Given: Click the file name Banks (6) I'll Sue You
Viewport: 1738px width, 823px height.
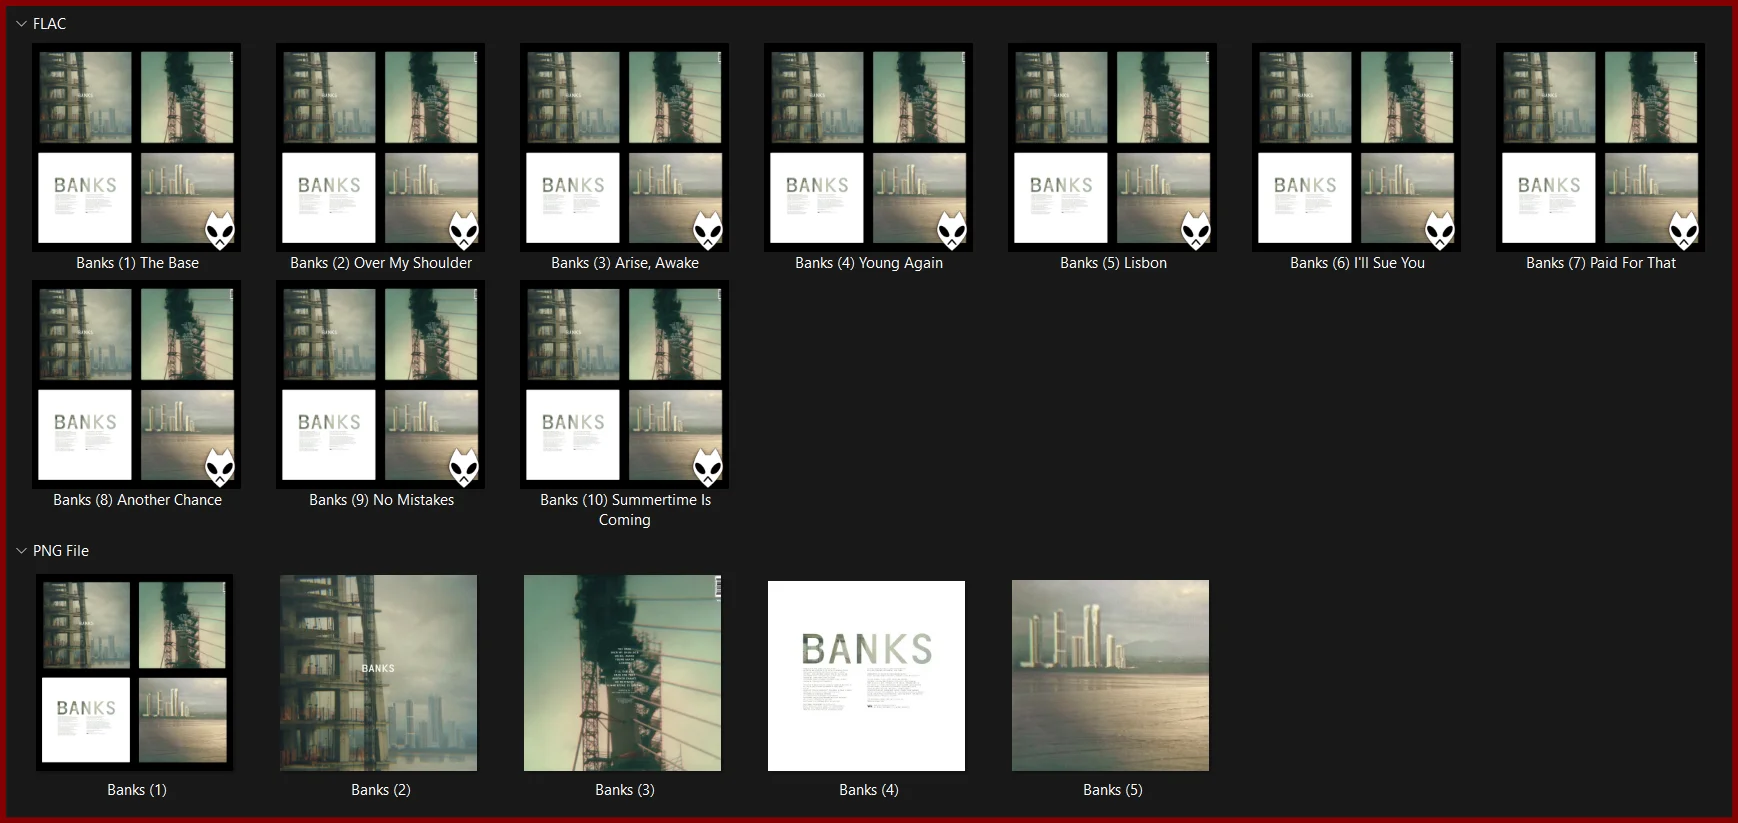Looking at the screenshot, I should (1357, 263).
